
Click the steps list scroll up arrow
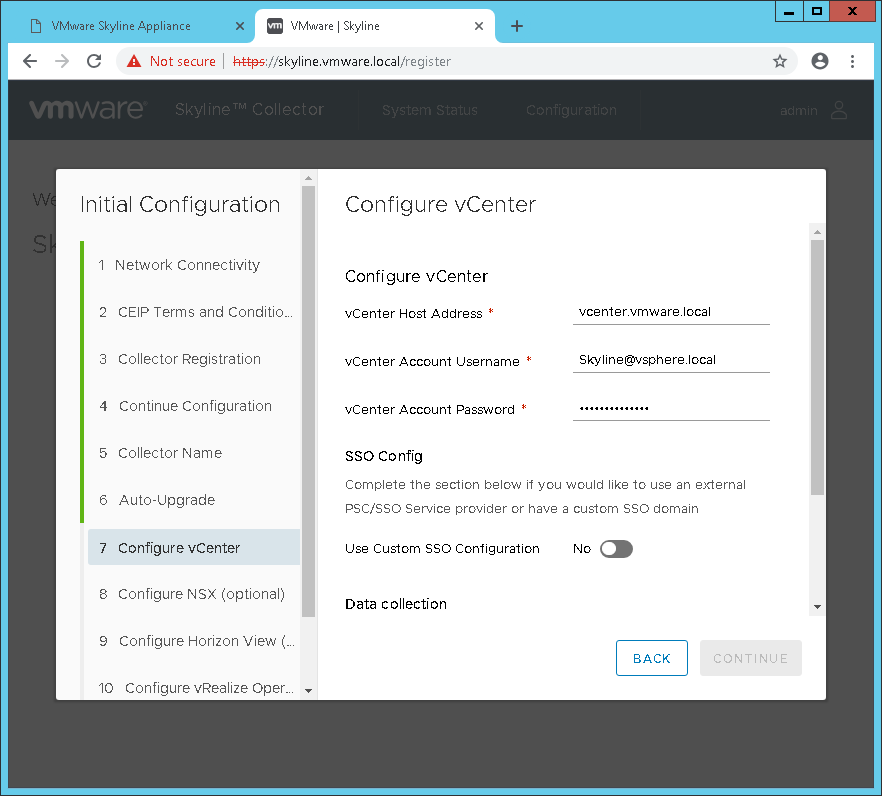coord(308,178)
